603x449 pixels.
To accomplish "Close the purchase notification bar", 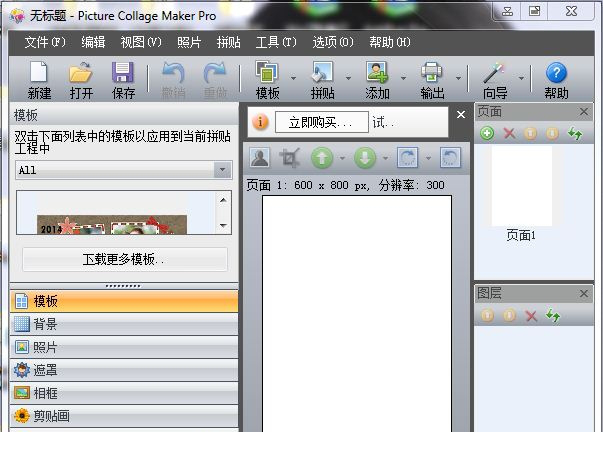I will [x=461, y=115].
